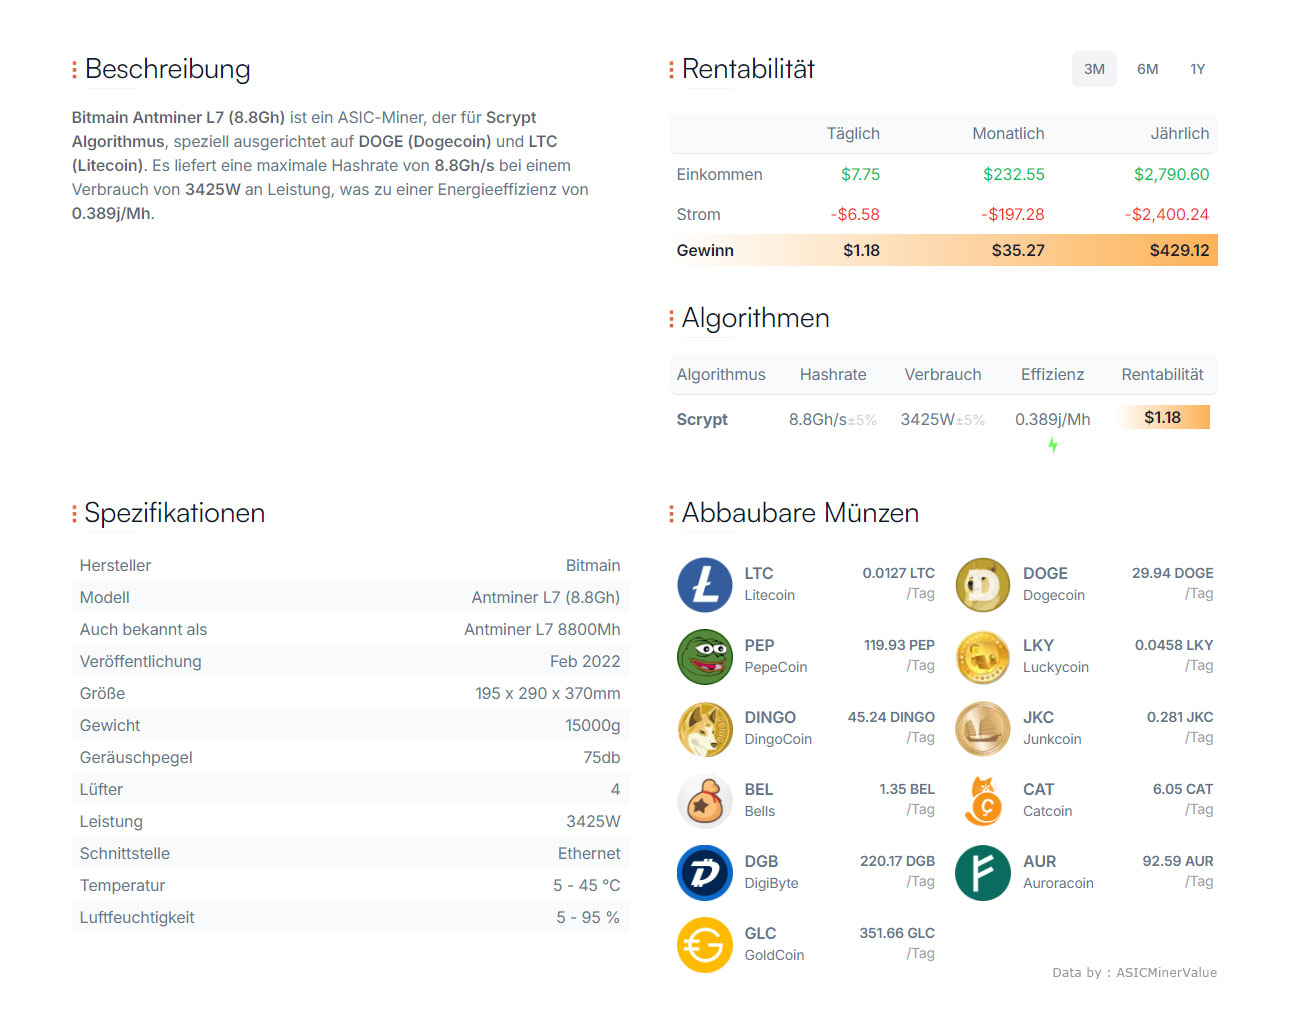Click the Effizienz column header
Viewport: 1296px width, 1030px height.
coord(1052,374)
